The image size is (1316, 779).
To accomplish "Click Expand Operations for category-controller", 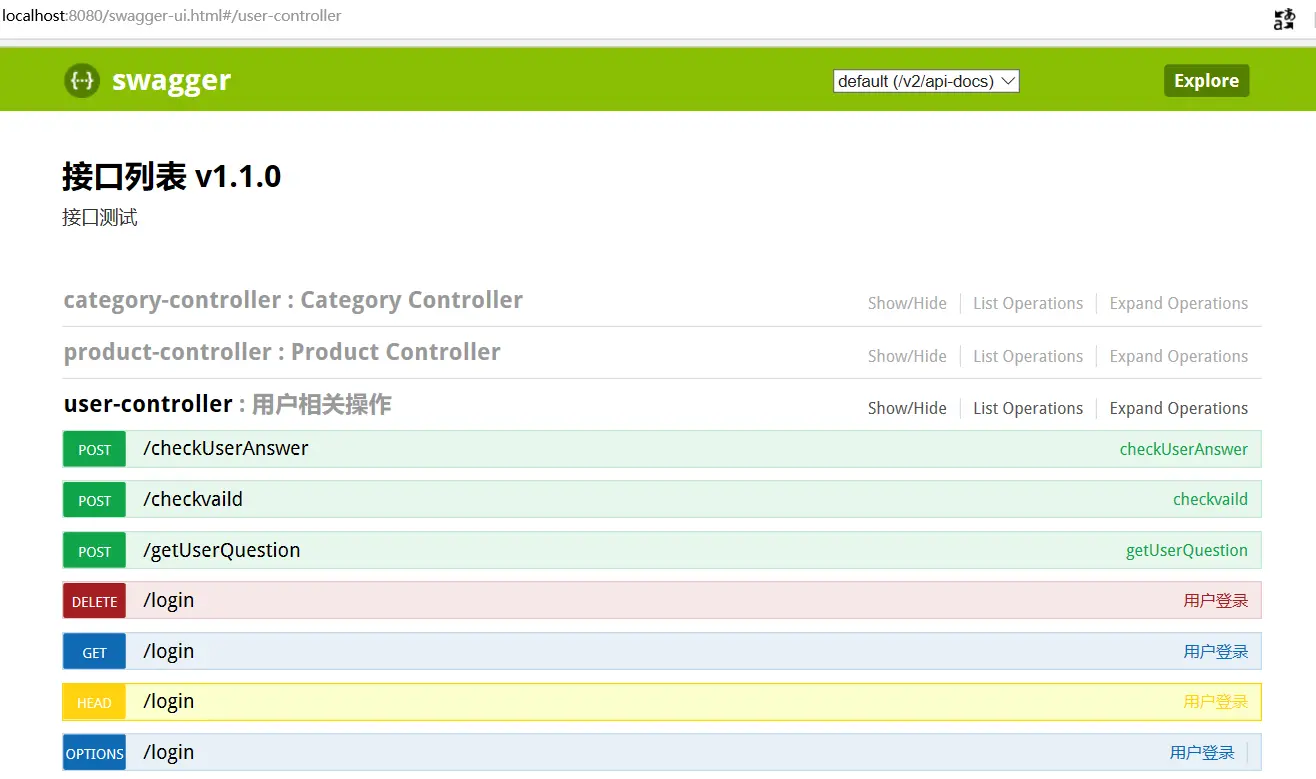I will [x=1179, y=303].
